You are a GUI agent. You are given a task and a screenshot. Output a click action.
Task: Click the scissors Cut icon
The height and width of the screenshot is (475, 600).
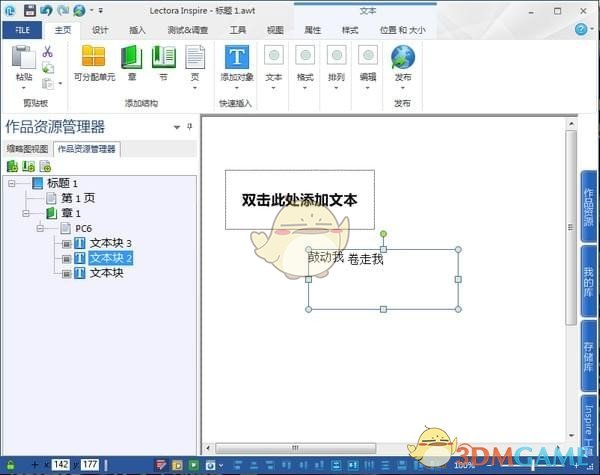click(47, 51)
